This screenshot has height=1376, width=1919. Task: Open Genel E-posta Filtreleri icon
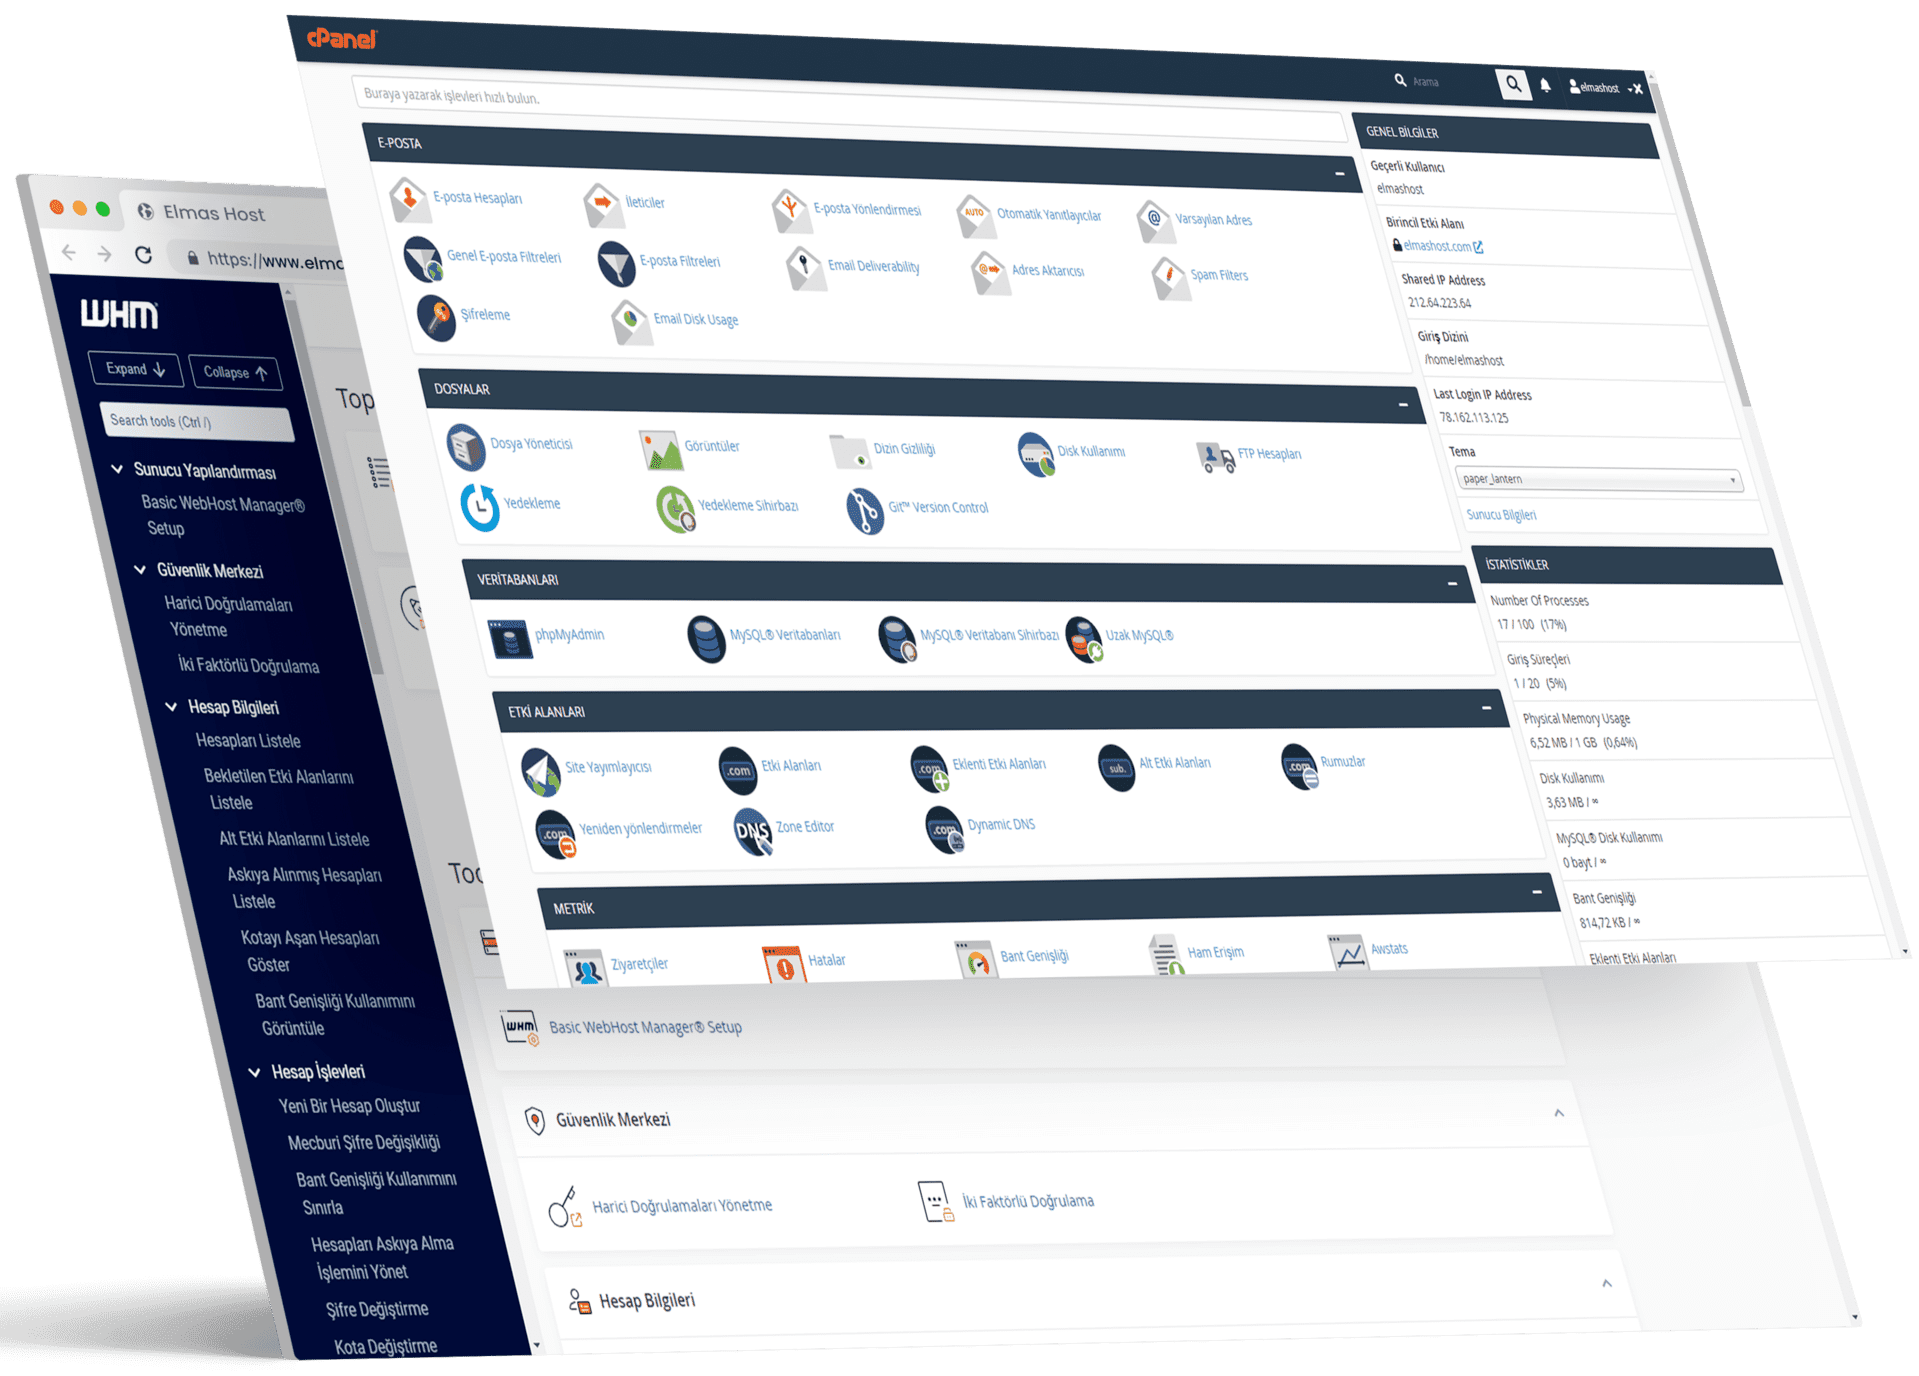(x=422, y=258)
